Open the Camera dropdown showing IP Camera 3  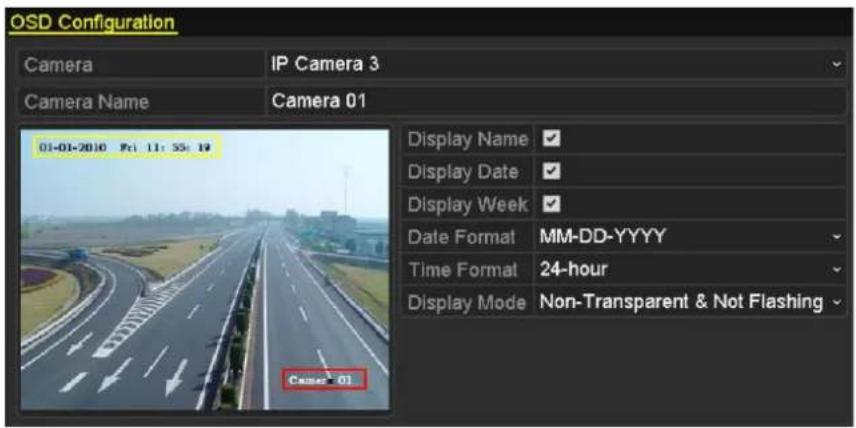[x=556, y=64]
